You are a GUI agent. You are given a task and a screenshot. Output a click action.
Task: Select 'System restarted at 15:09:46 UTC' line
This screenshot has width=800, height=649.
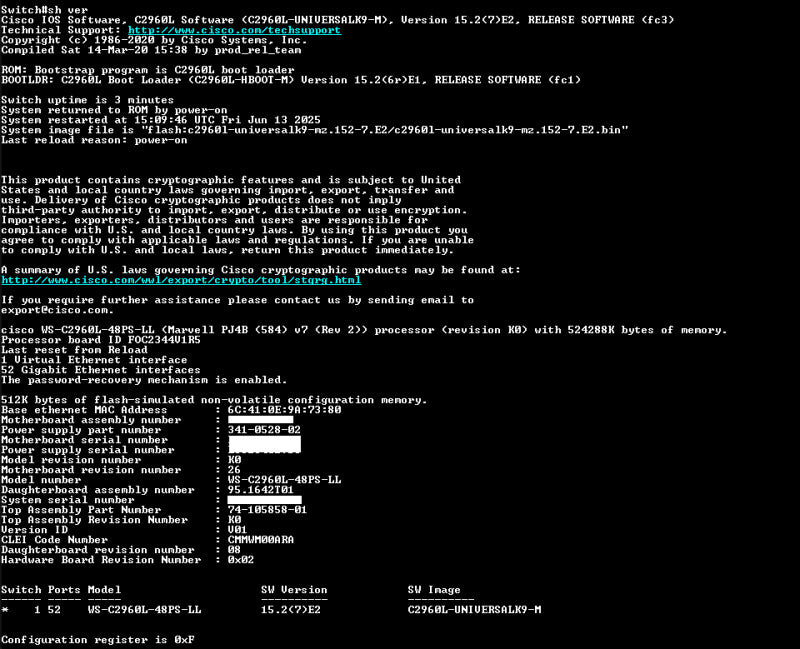click(x=161, y=120)
